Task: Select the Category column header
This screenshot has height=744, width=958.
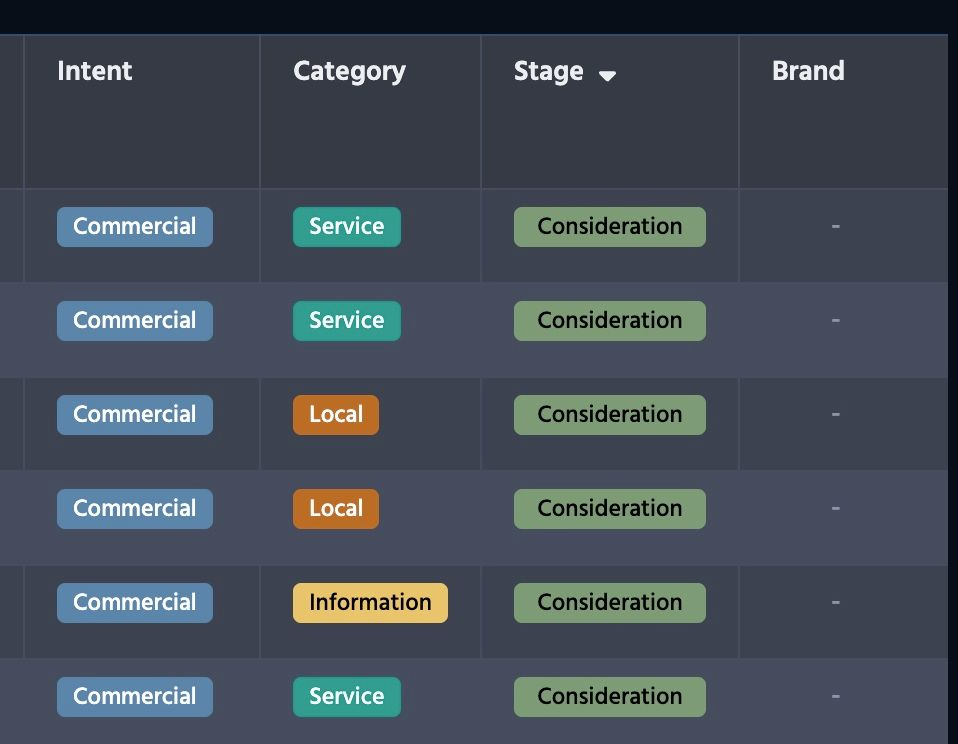Action: 349,71
